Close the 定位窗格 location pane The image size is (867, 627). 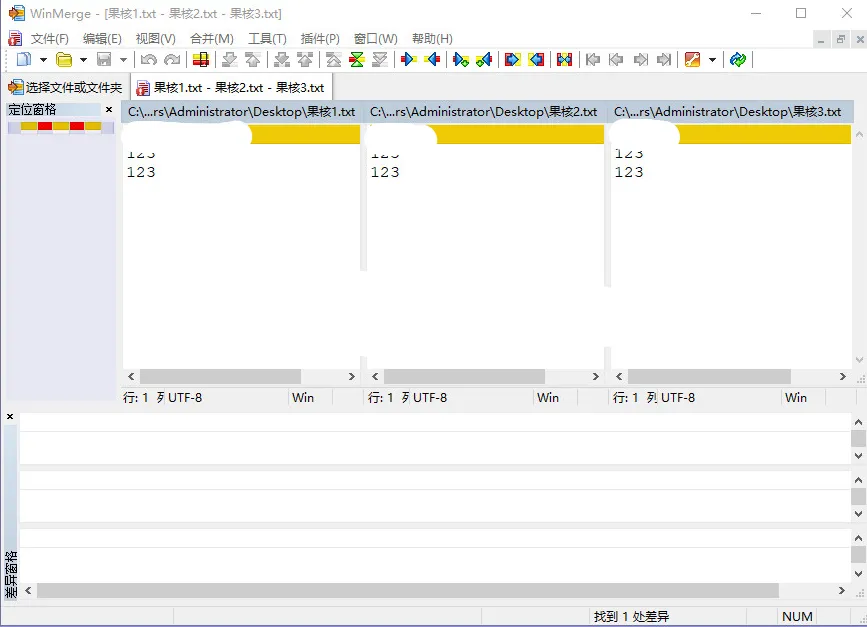(x=109, y=110)
